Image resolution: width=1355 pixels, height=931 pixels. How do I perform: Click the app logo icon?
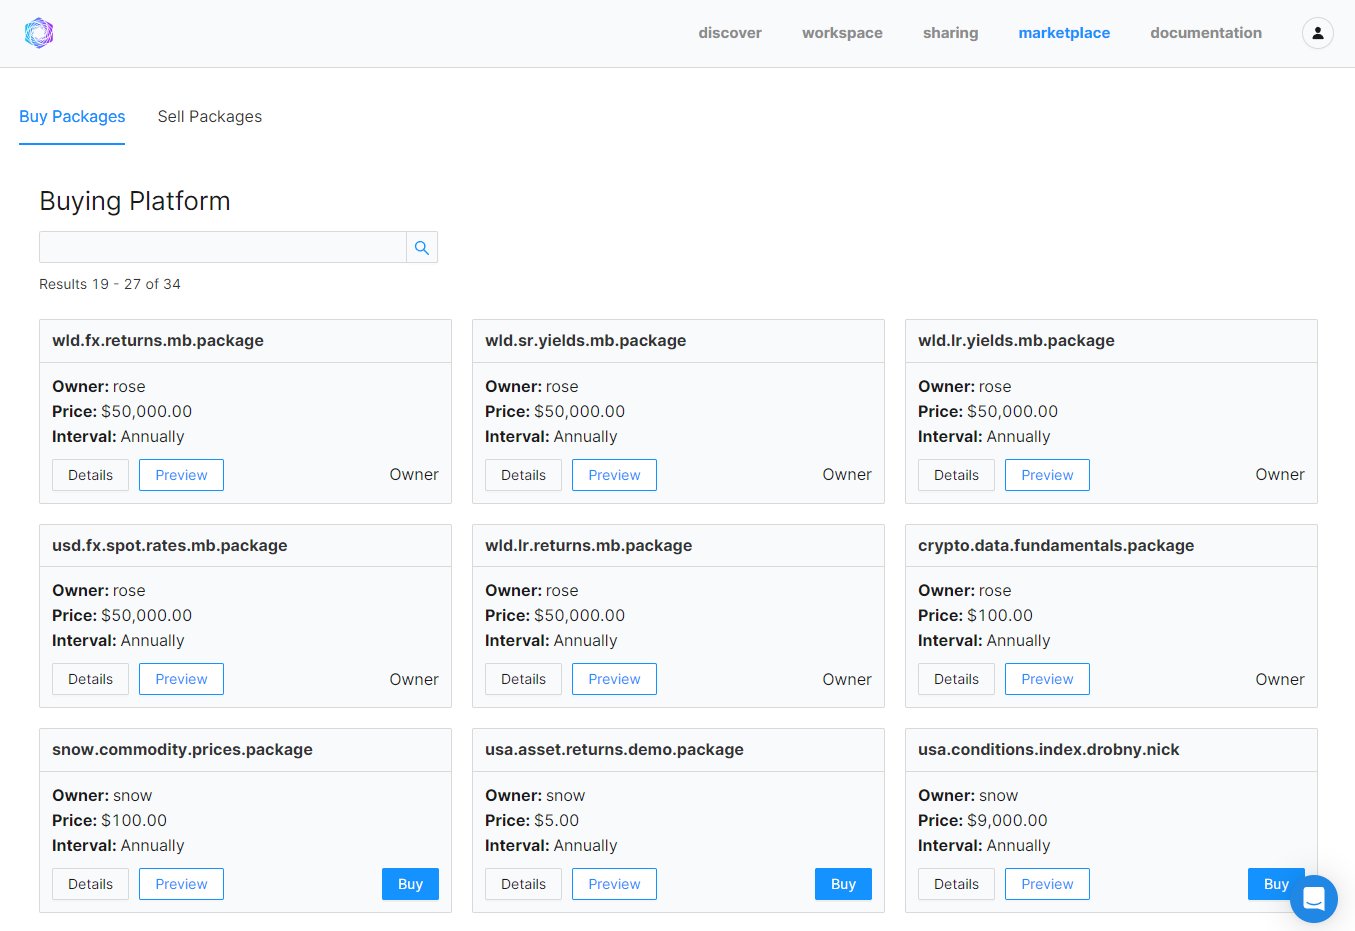(39, 33)
